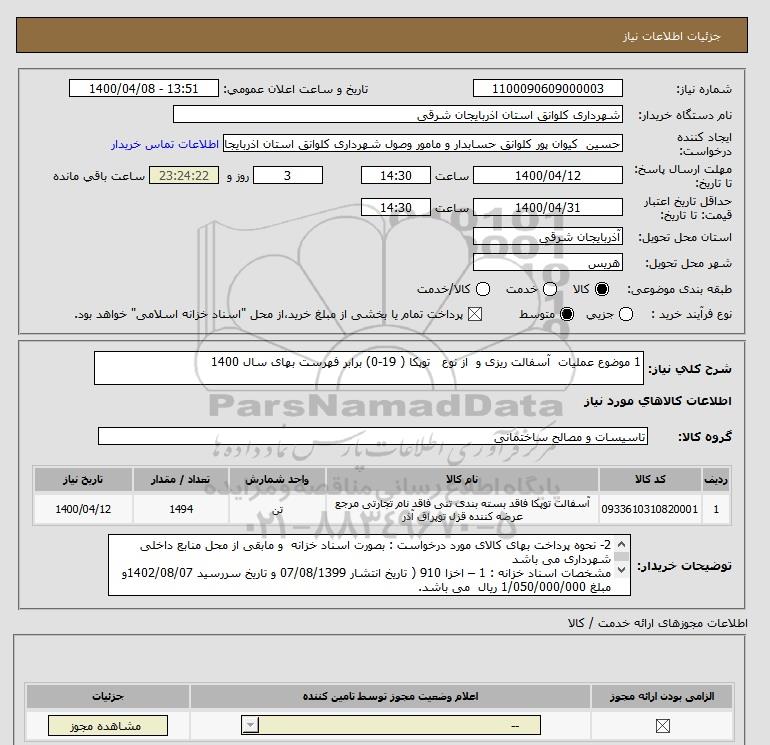
Task: Click the response deadline date 1400/04/12 field
Action: 548,175
